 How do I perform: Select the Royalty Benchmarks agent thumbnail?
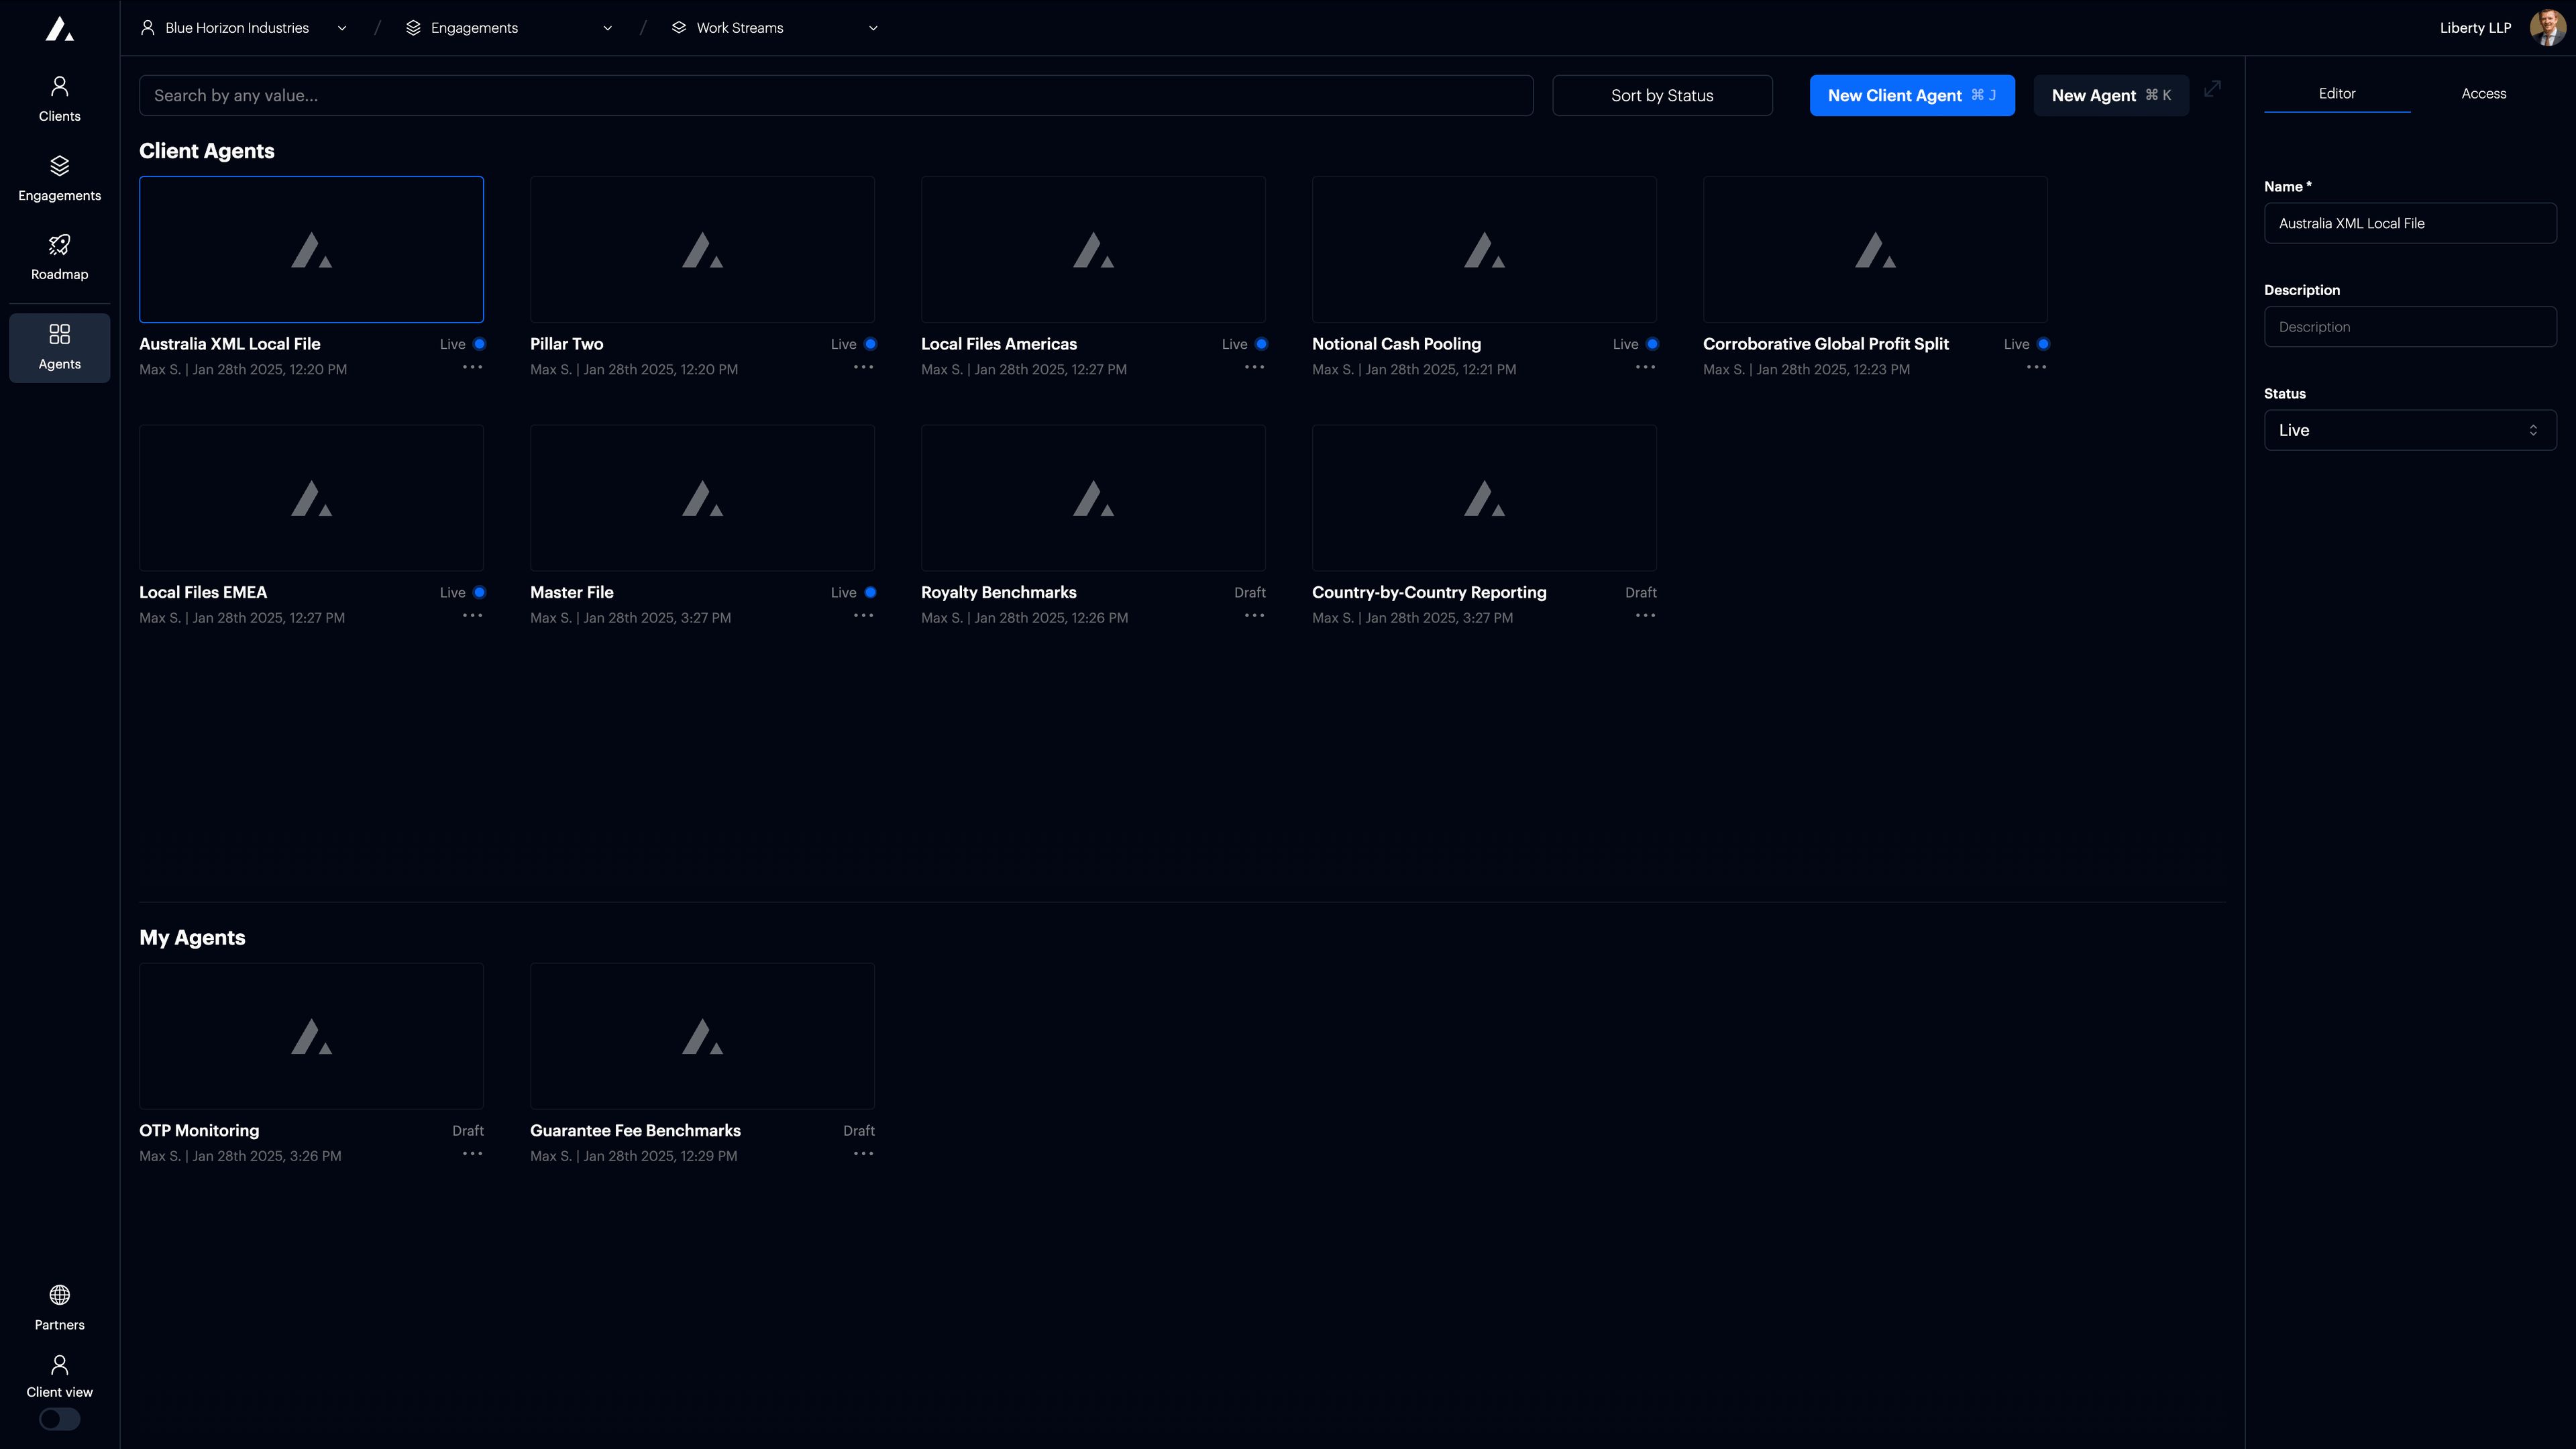point(1093,498)
